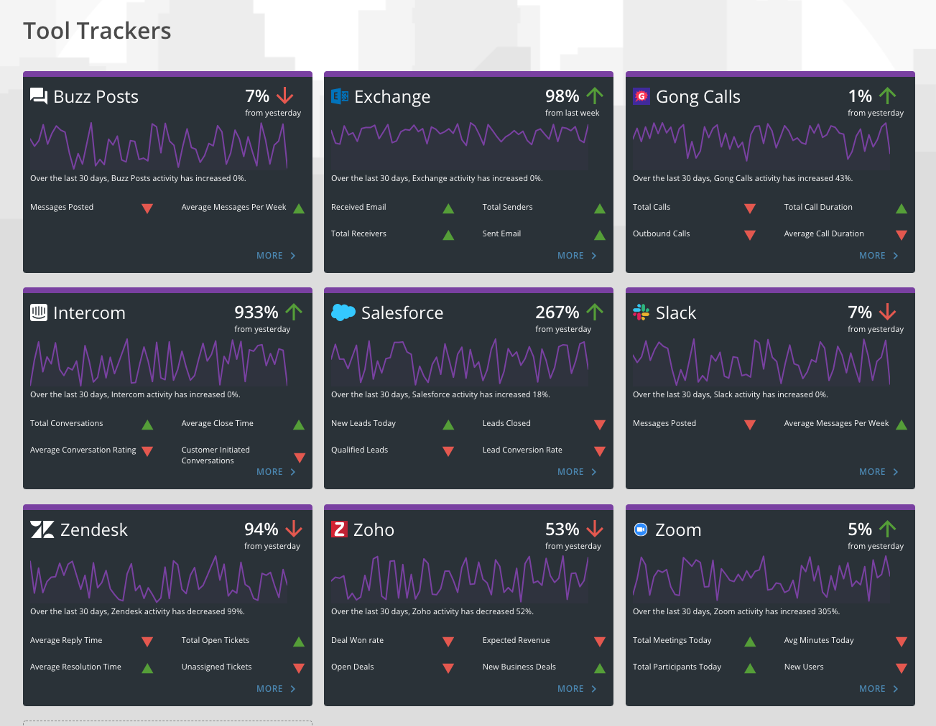This screenshot has height=726, width=936.
Task: Click 'Expected Revenue' metric label
Action: [x=516, y=640]
